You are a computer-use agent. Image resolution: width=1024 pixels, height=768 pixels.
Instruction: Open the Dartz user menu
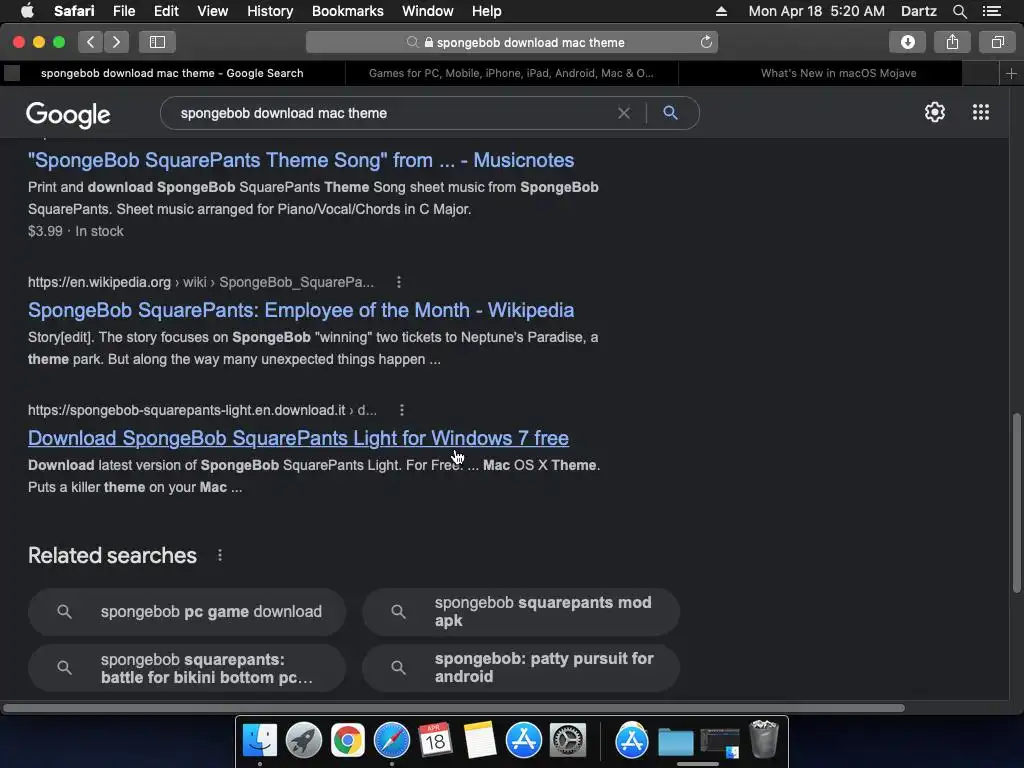pos(918,11)
